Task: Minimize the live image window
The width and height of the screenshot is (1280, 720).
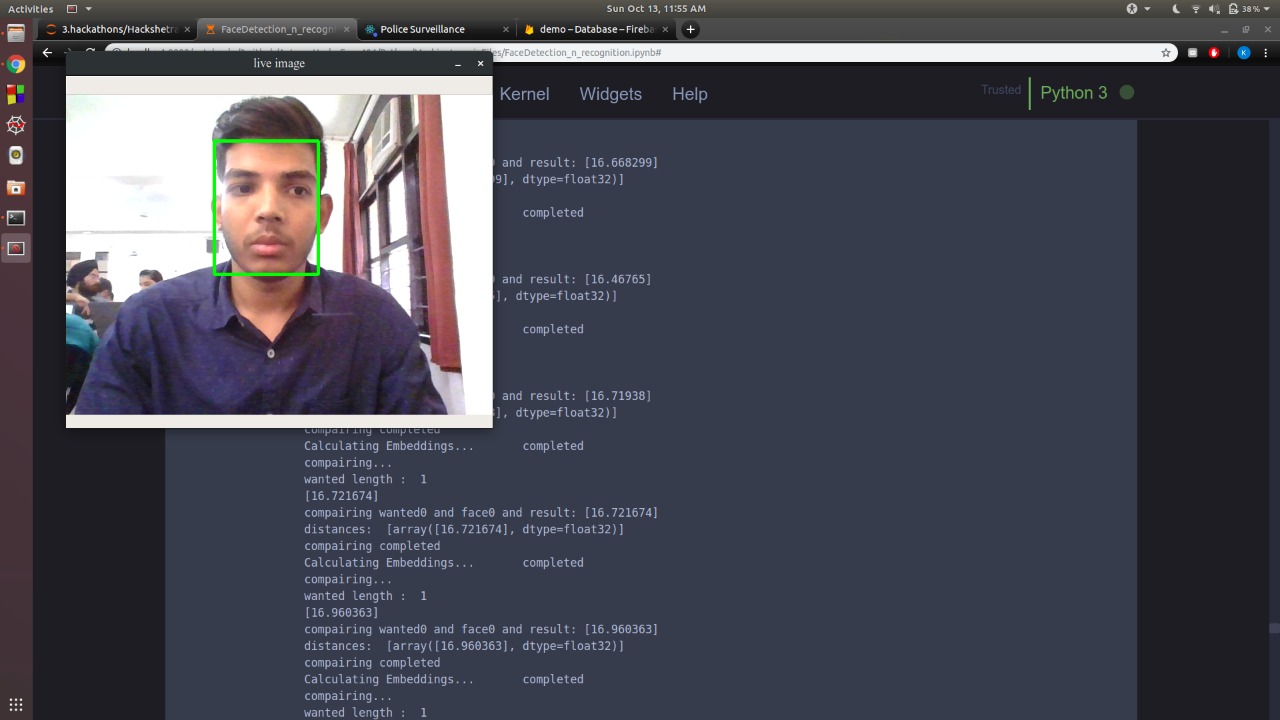Action: (x=458, y=64)
